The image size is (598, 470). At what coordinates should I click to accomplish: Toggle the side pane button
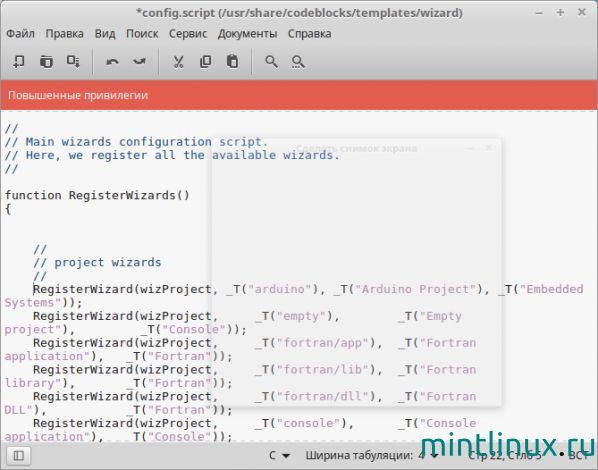[x=18, y=455]
